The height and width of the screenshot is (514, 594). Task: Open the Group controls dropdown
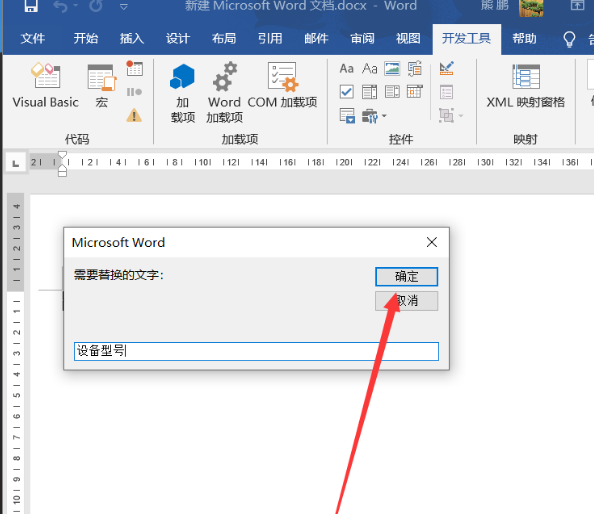tap(451, 116)
